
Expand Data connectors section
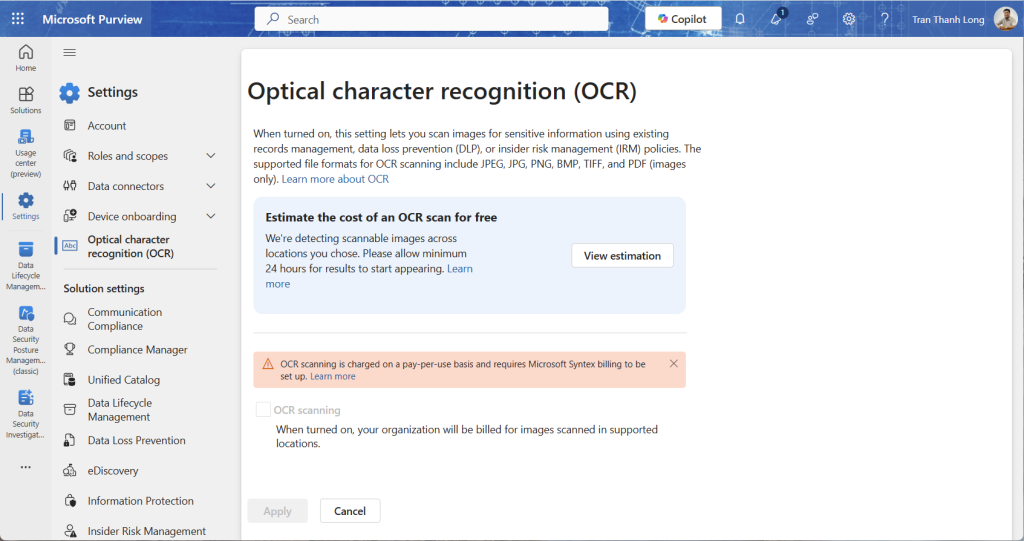coord(211,186)
